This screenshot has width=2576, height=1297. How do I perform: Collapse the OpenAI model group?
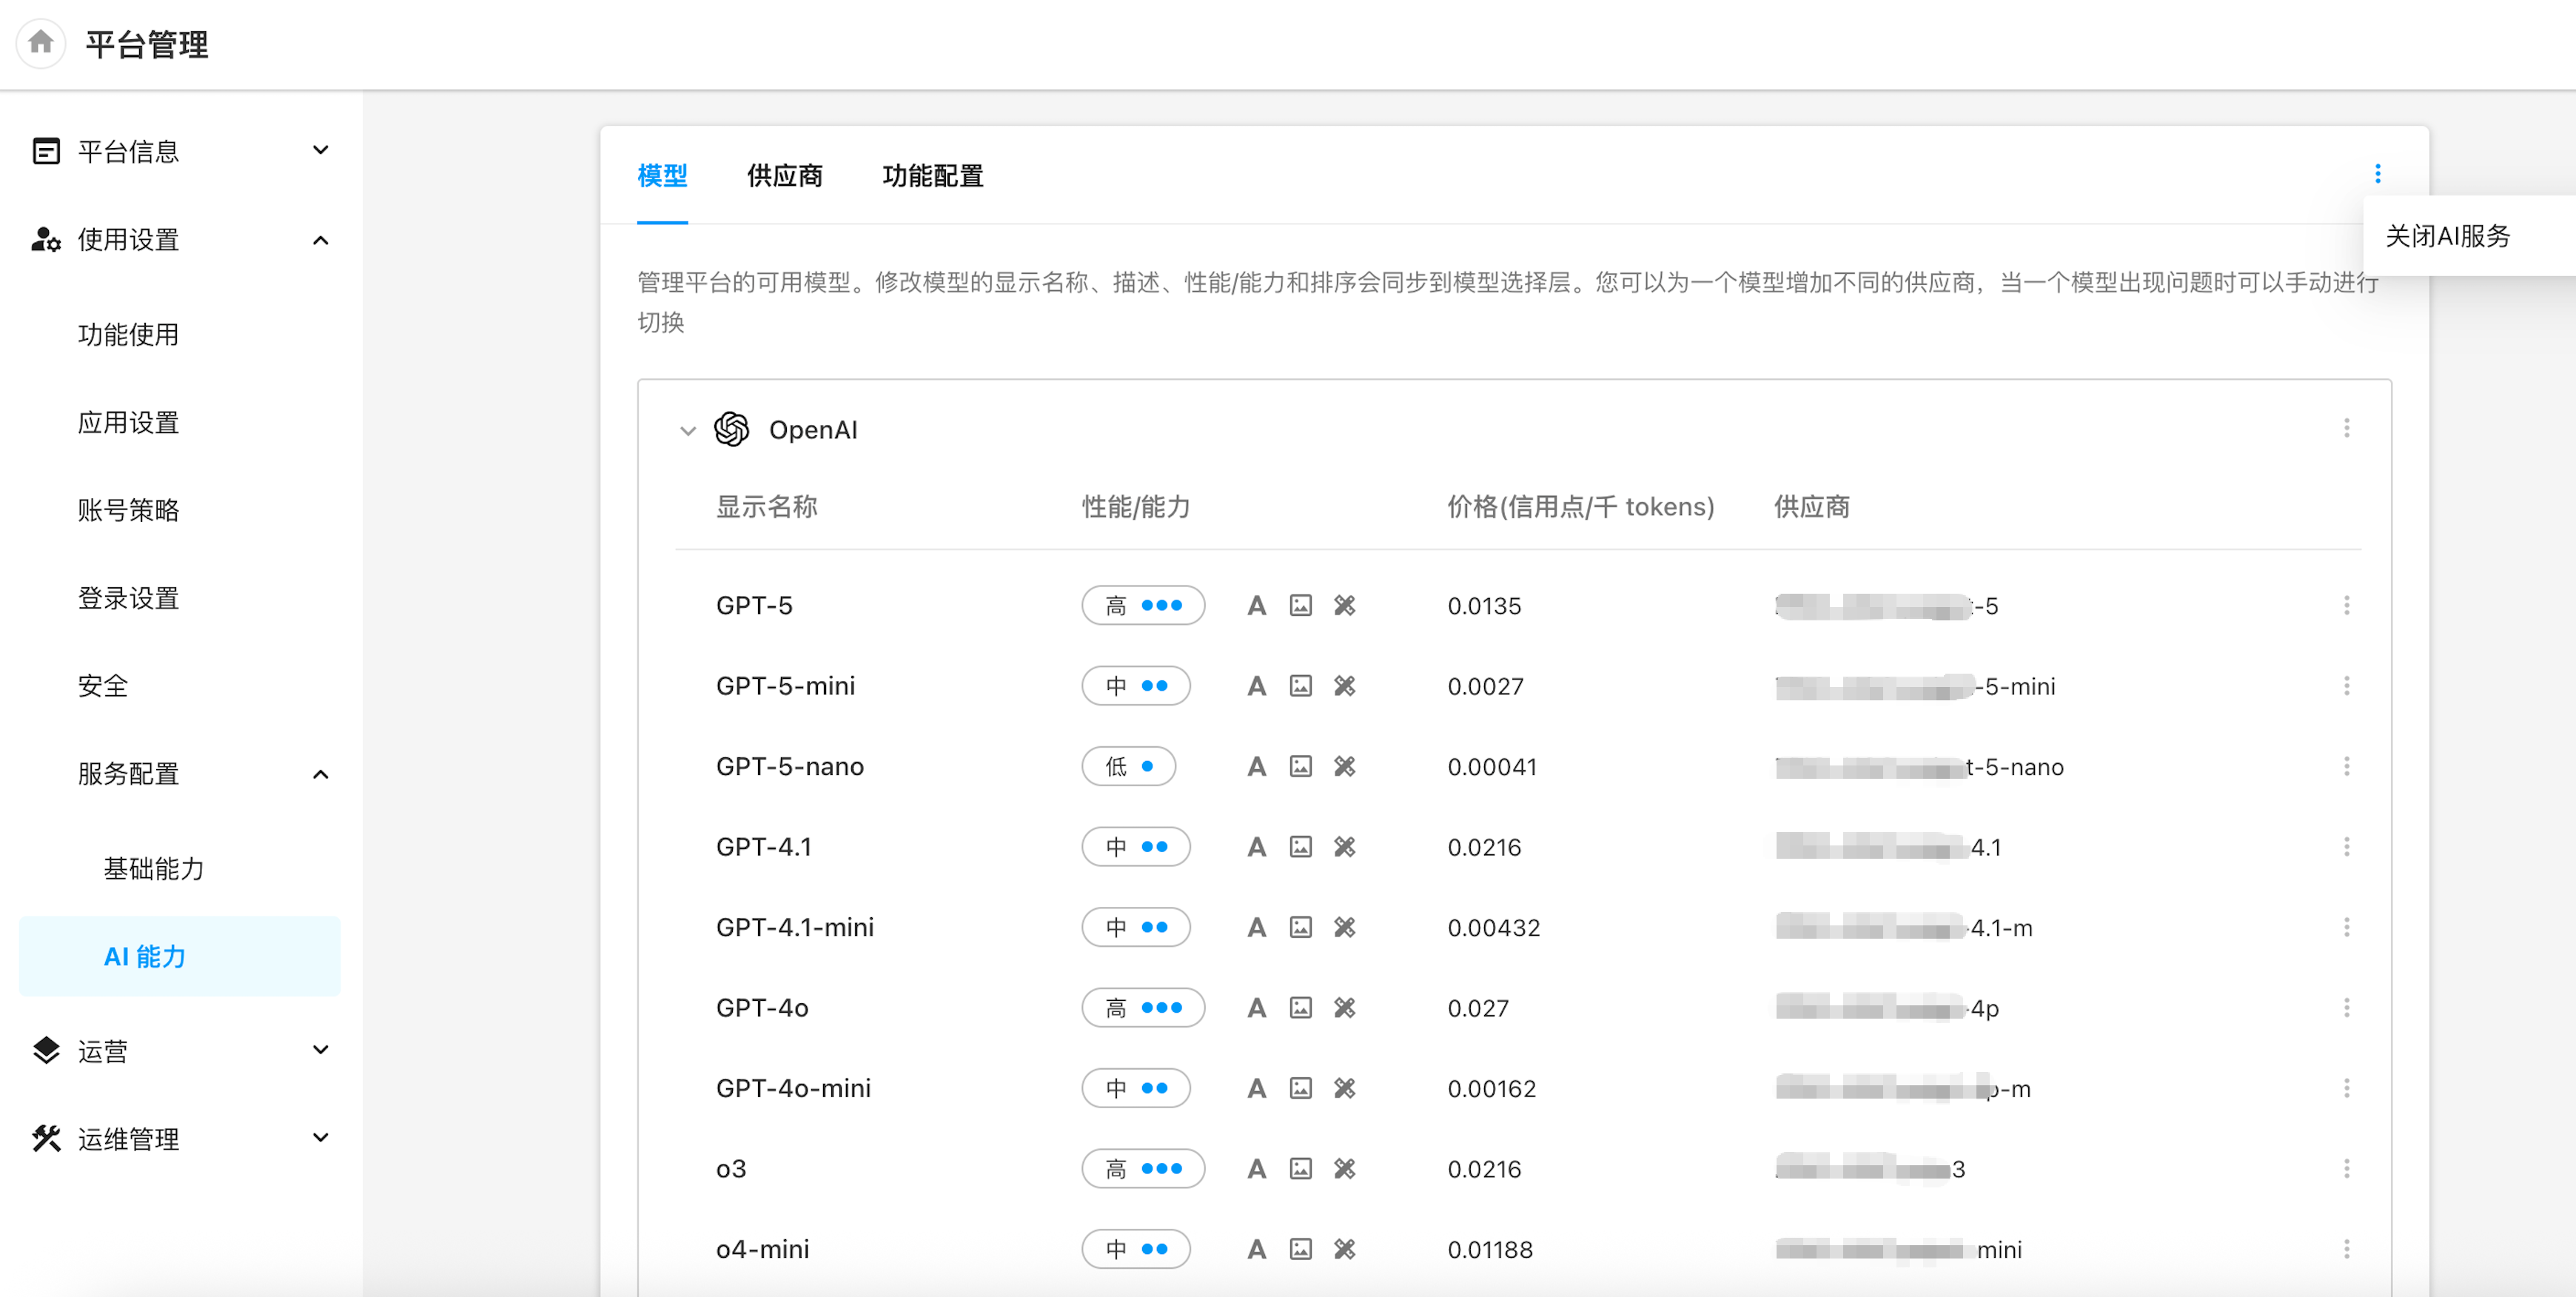[688, 431]
